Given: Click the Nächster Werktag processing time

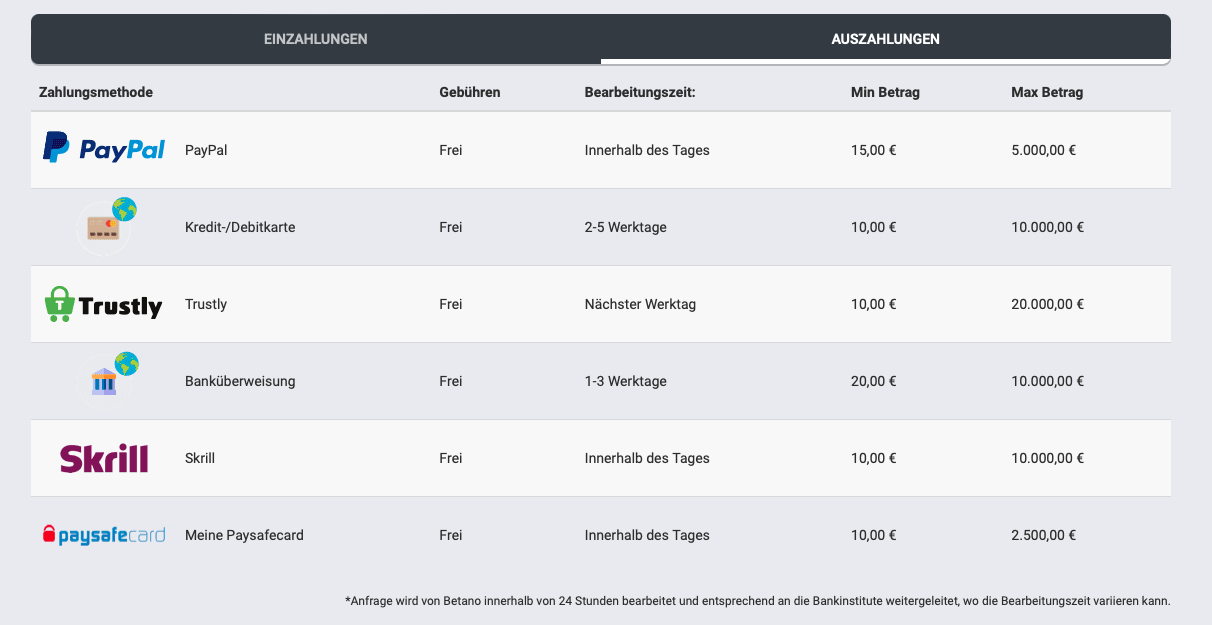Looking at the screenshot, I should click(x=640, y=304).
